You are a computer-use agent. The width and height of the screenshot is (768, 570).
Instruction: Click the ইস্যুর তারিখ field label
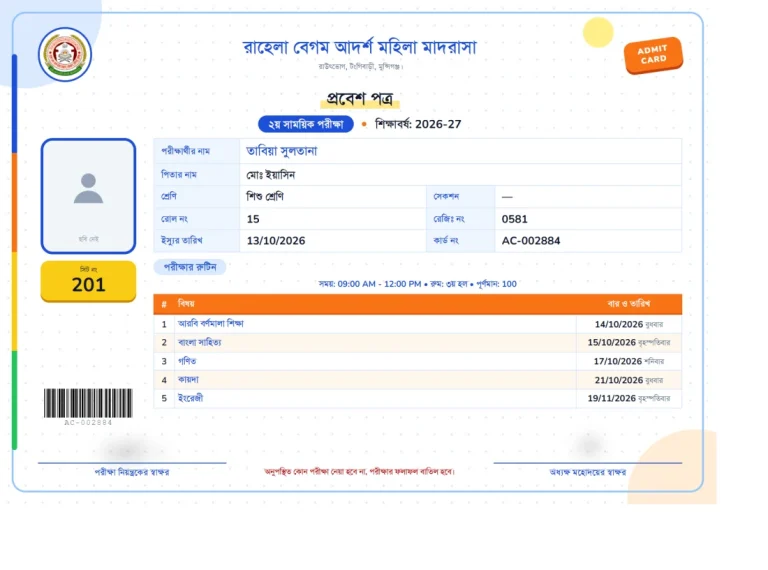(x=181, y=240)
